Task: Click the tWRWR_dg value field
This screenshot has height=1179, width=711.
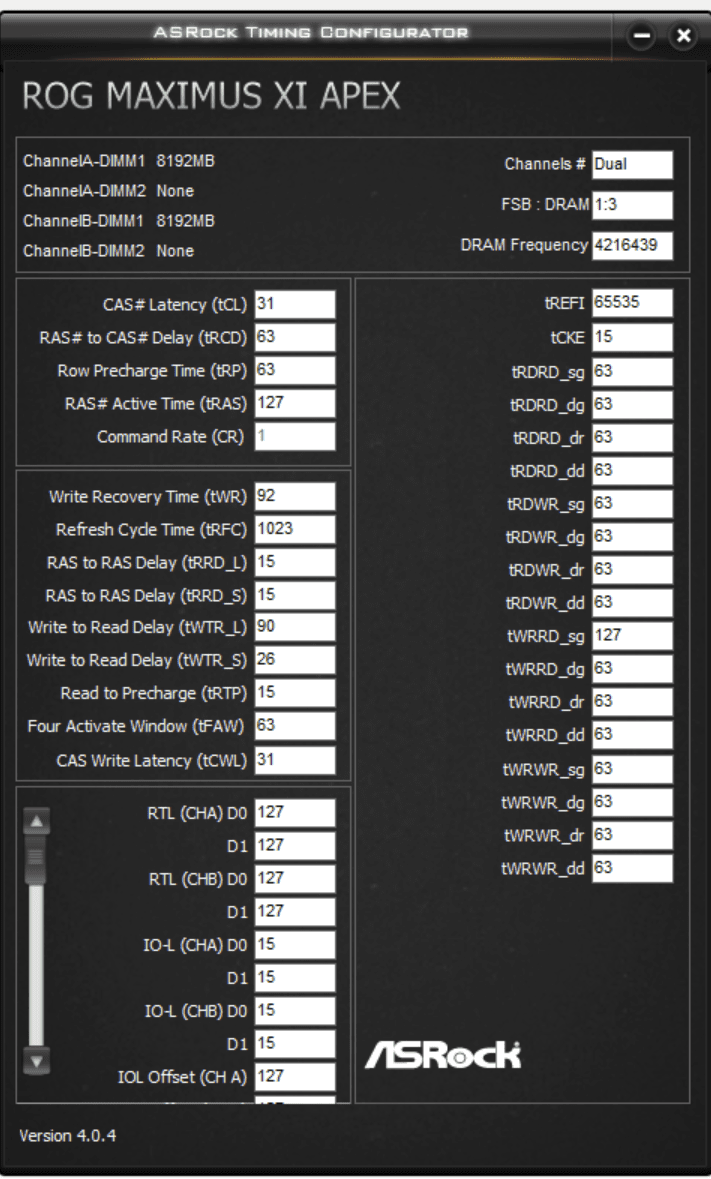Action: 633,802
